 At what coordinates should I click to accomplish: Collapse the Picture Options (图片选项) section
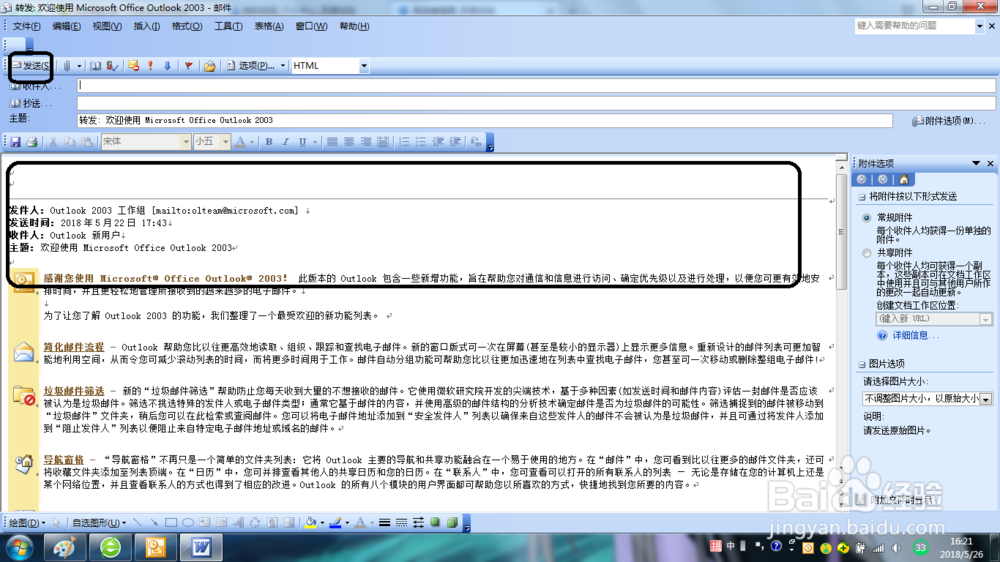point(862,364)
